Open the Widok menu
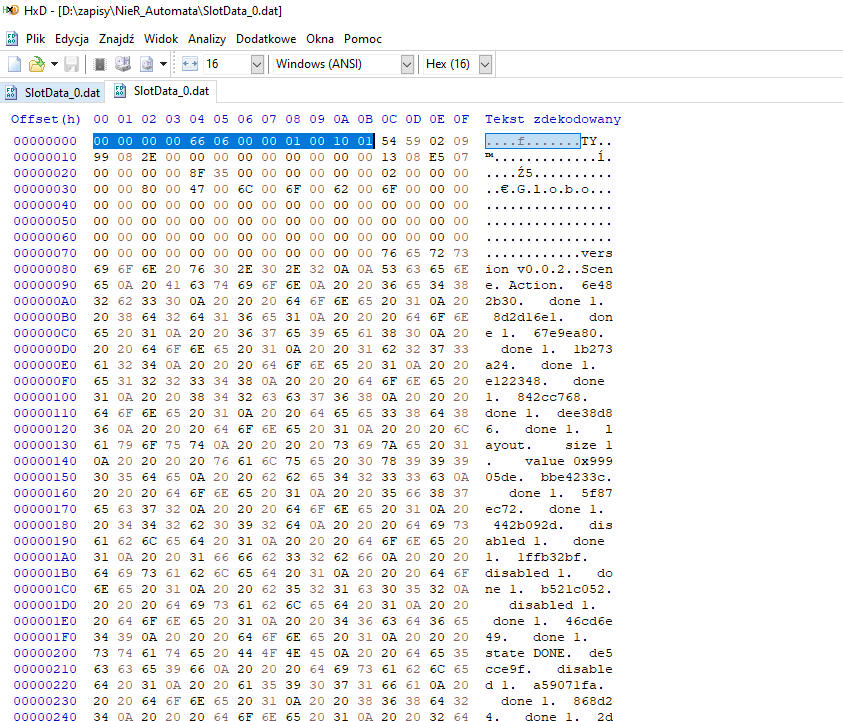The image size is (843, 721). click(161, 39)
